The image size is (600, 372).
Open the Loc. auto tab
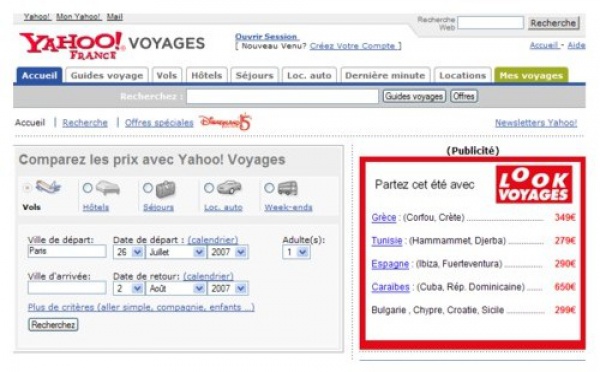309,75
